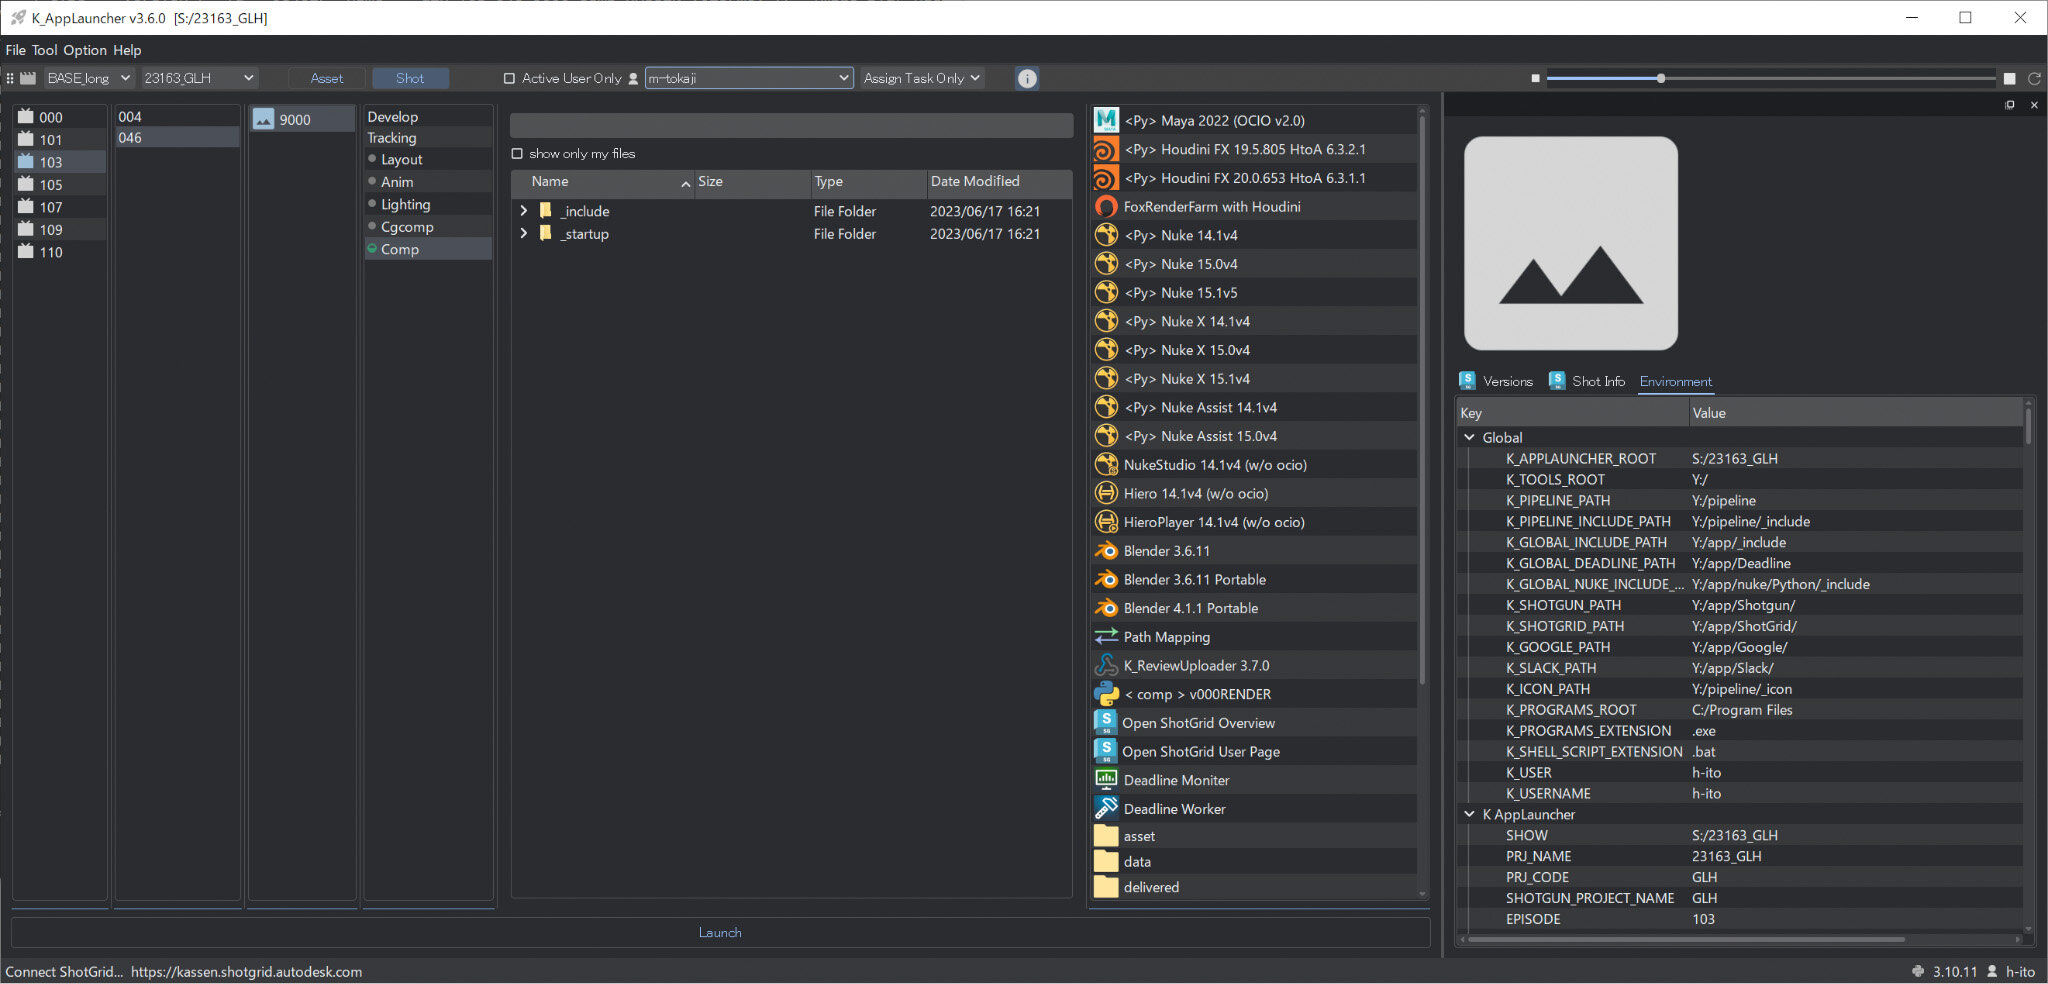Open the Option menu
The height and width of the screenshot is (984, 2048).
[85, 50]
